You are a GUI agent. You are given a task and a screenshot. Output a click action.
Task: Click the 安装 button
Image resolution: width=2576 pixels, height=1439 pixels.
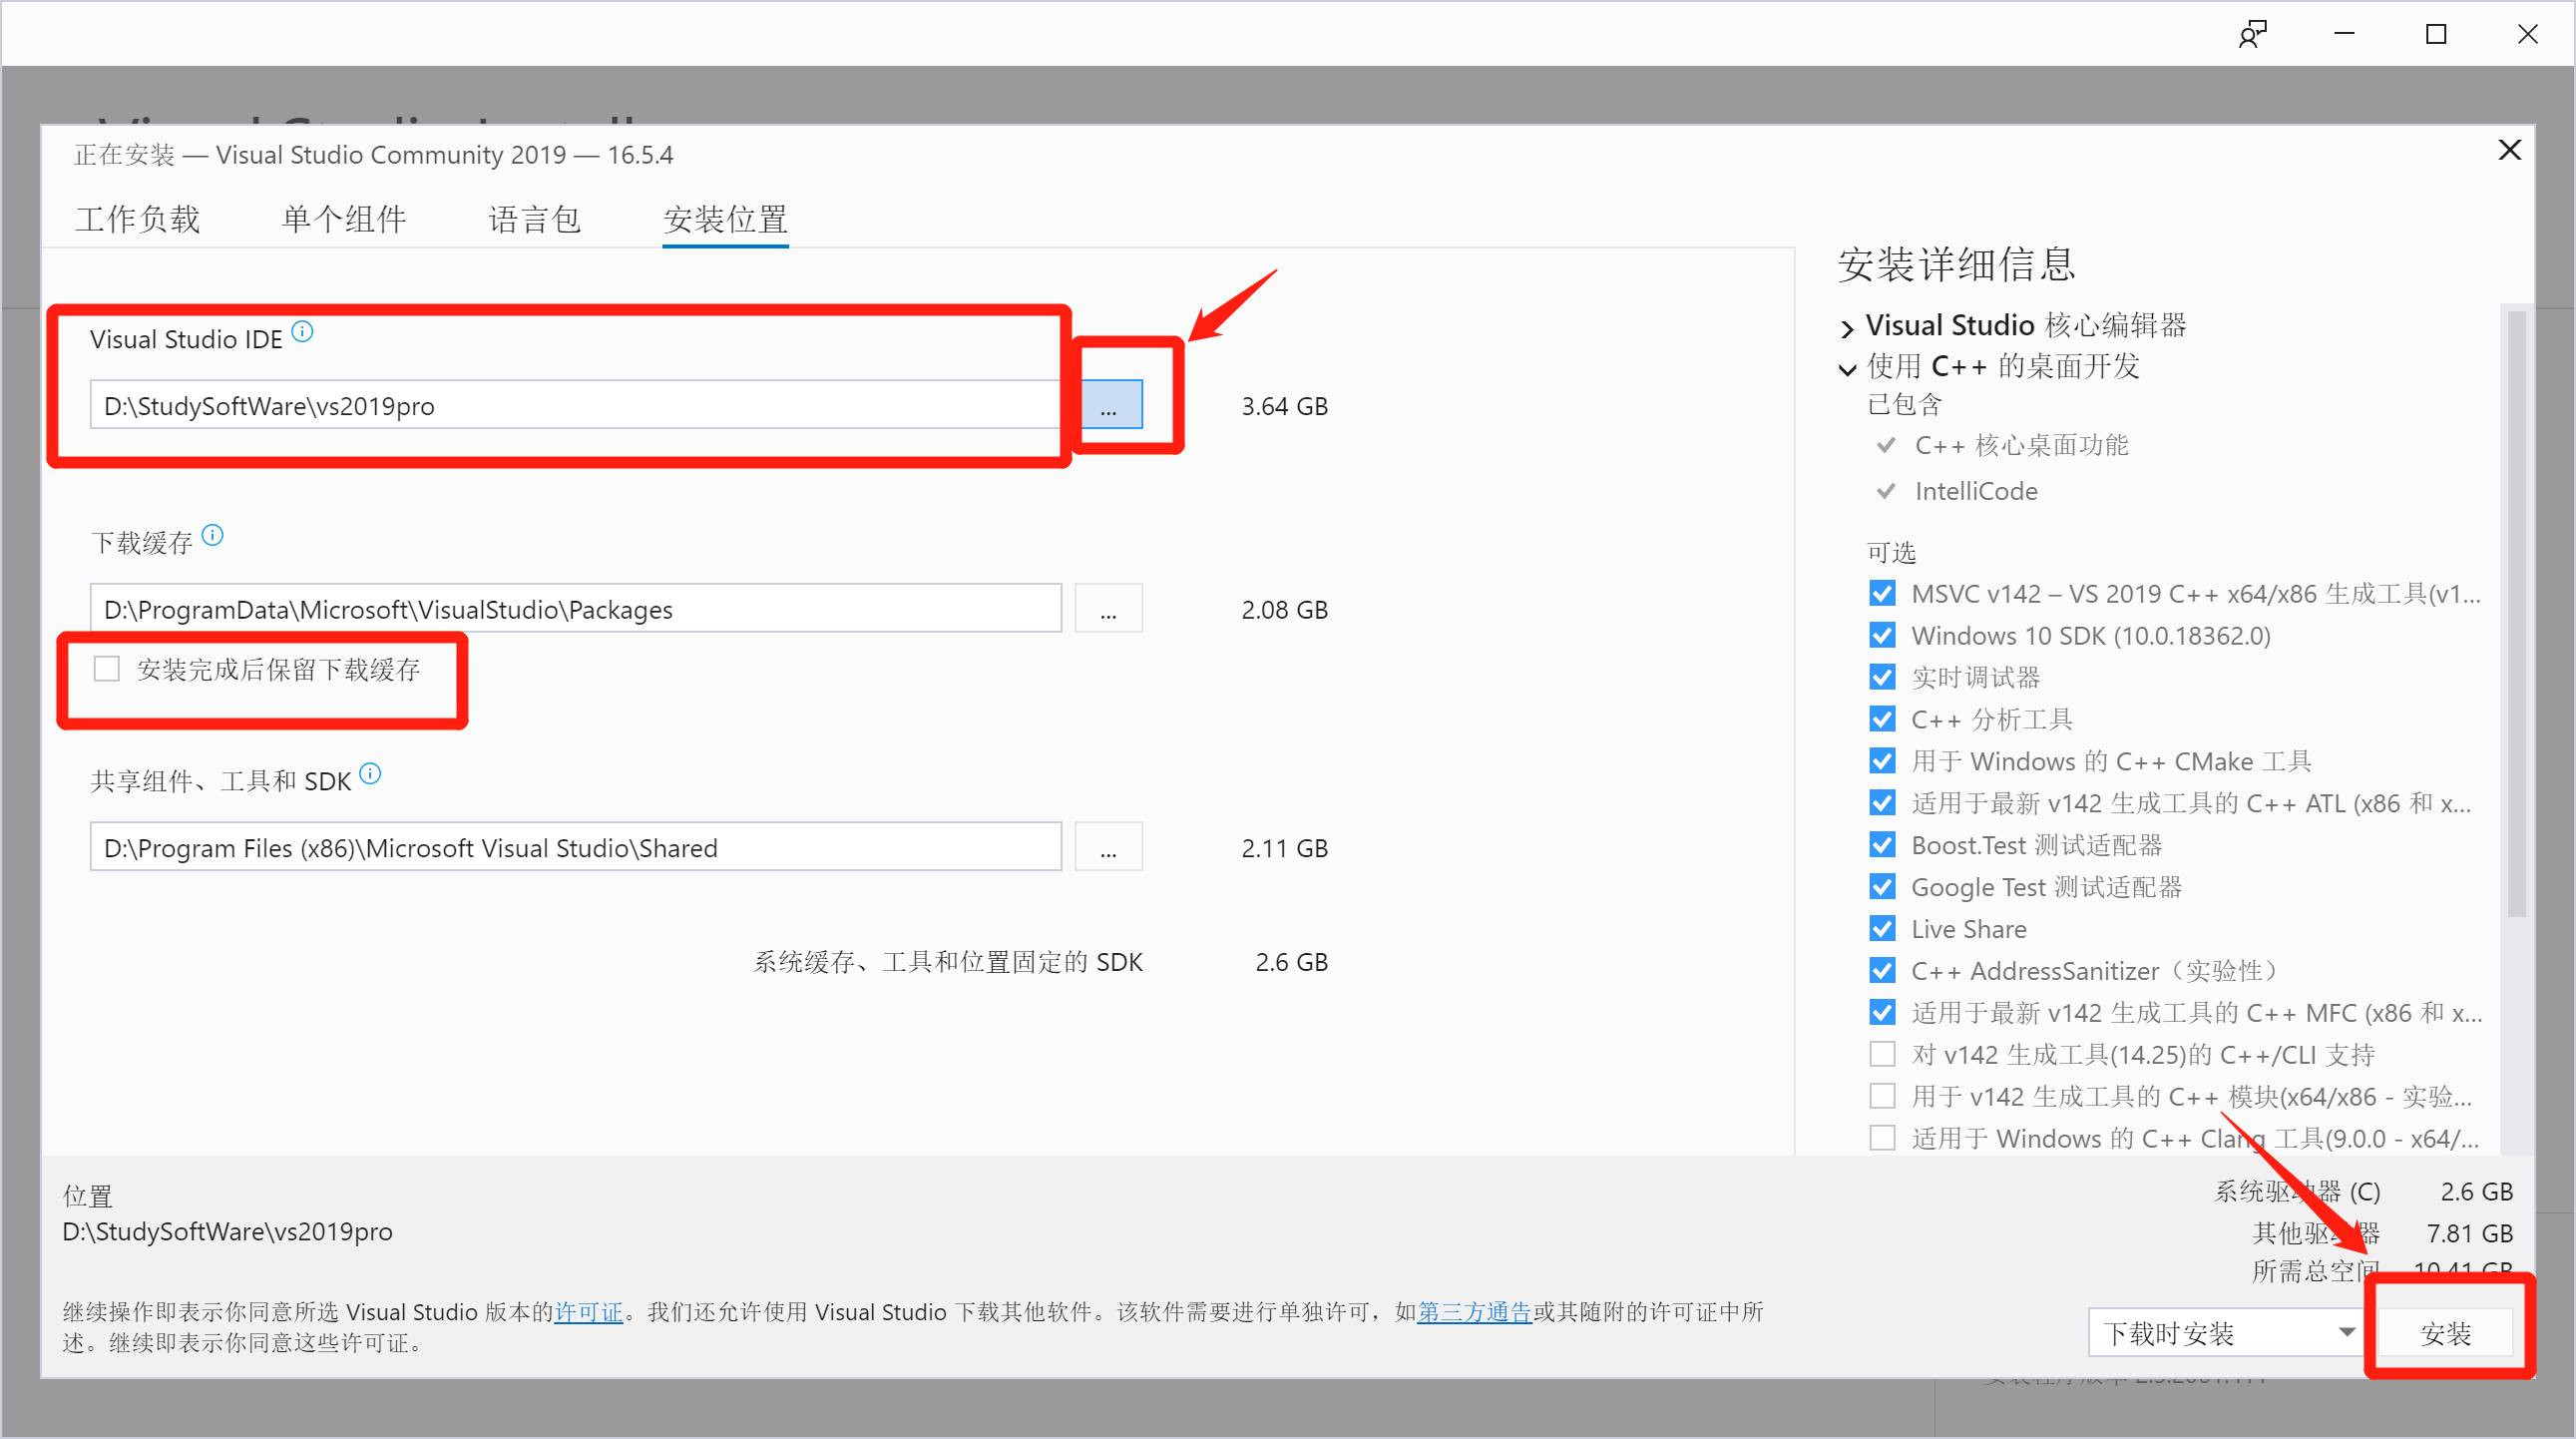coord(2445,1333)
